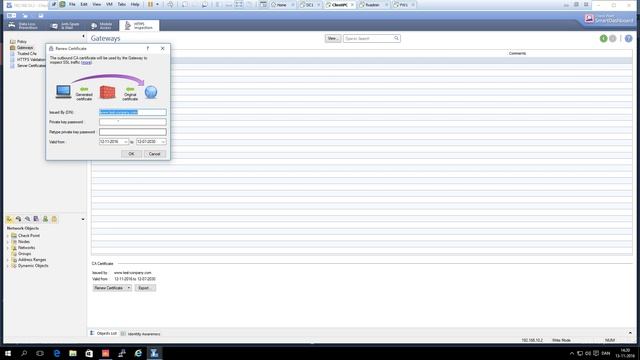Click the SmartDashboard main menu icon

(x=11, y=16)
